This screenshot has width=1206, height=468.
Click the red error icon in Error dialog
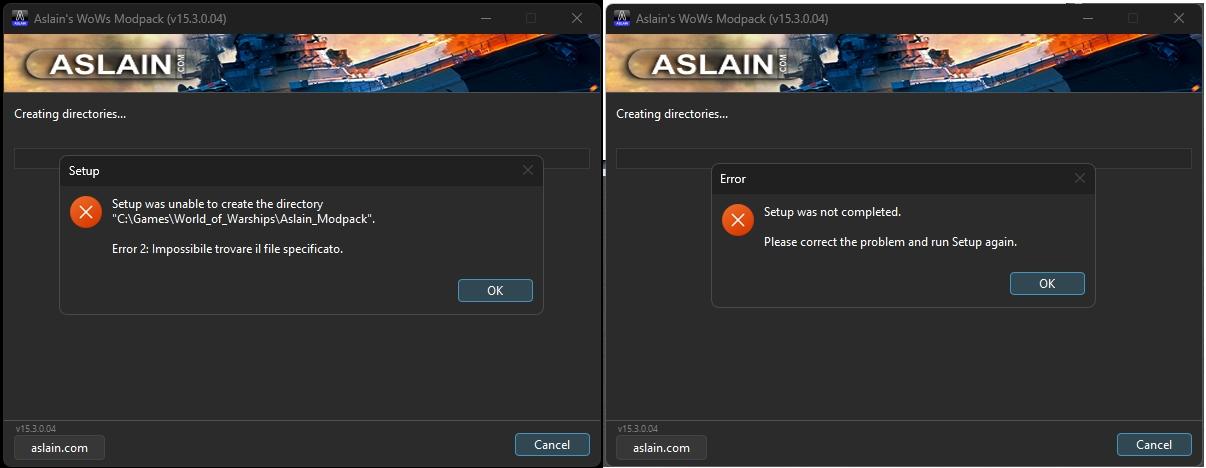click(738, 220)
